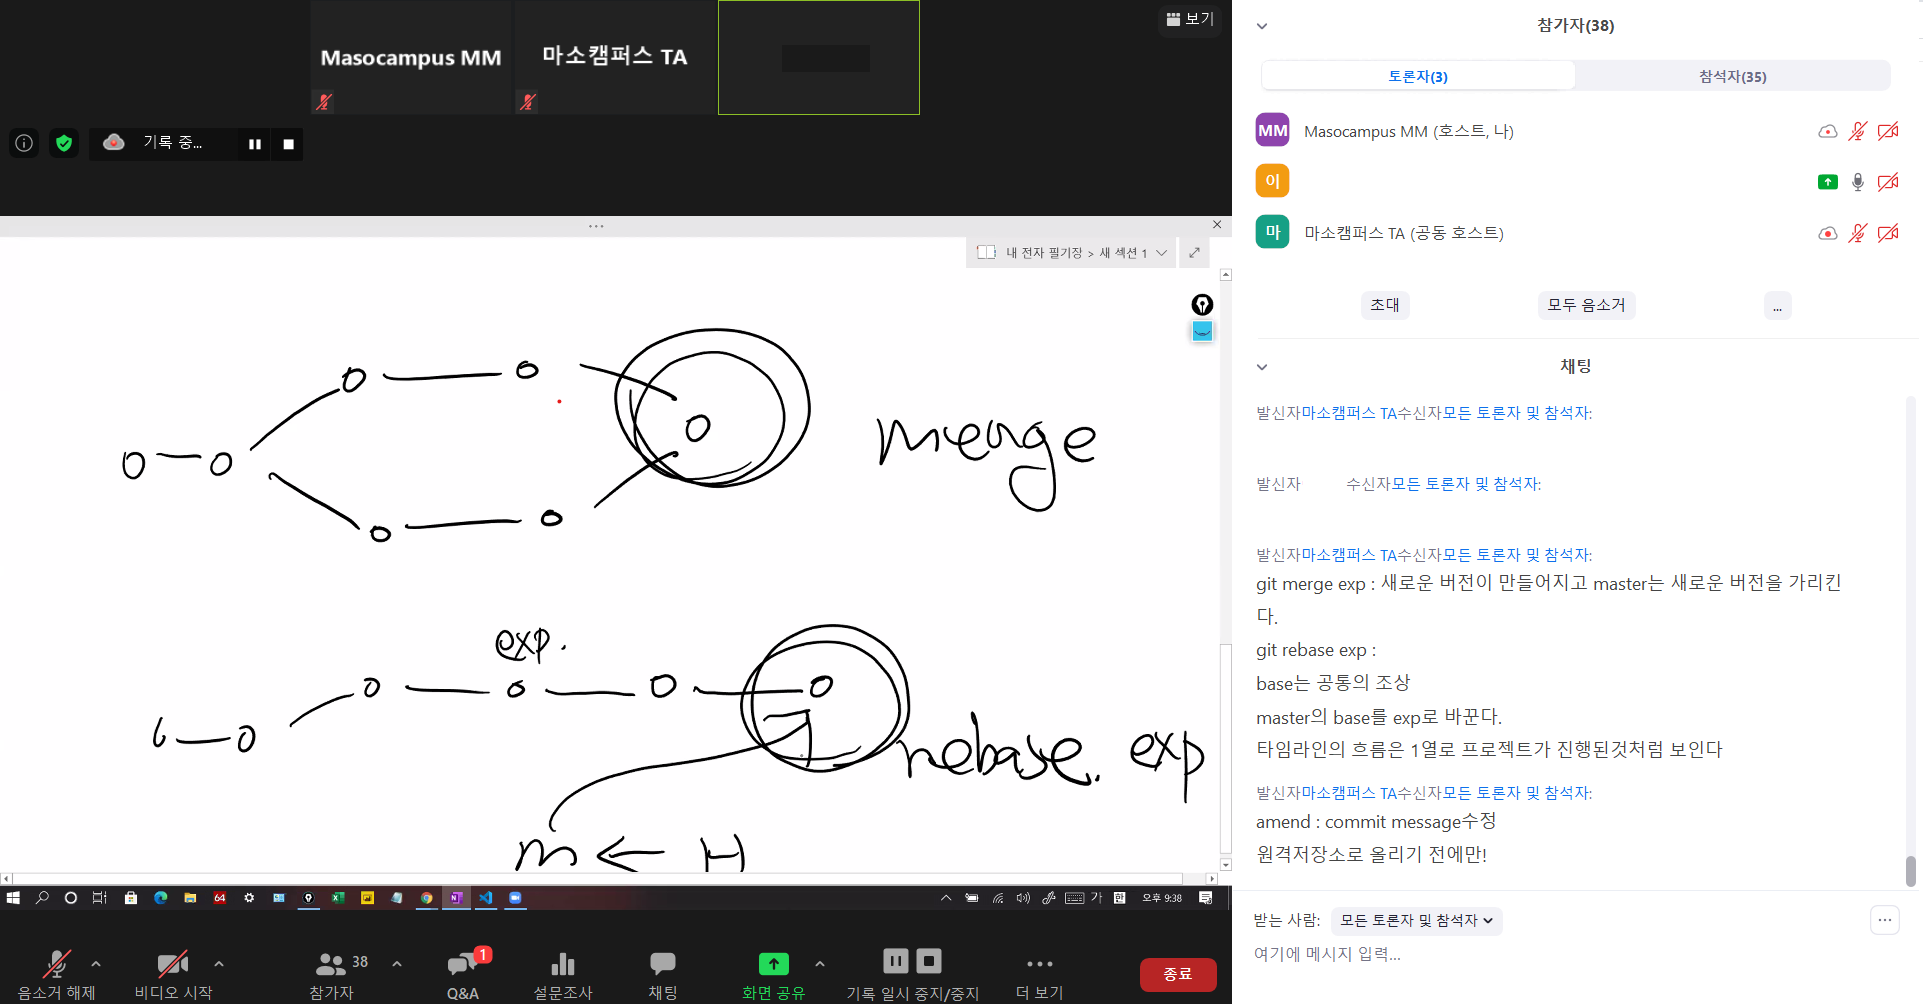Open the Q&A panel icon
Image resolution: width=1923 pixels, height=1004 pixels.
[462, 964]
